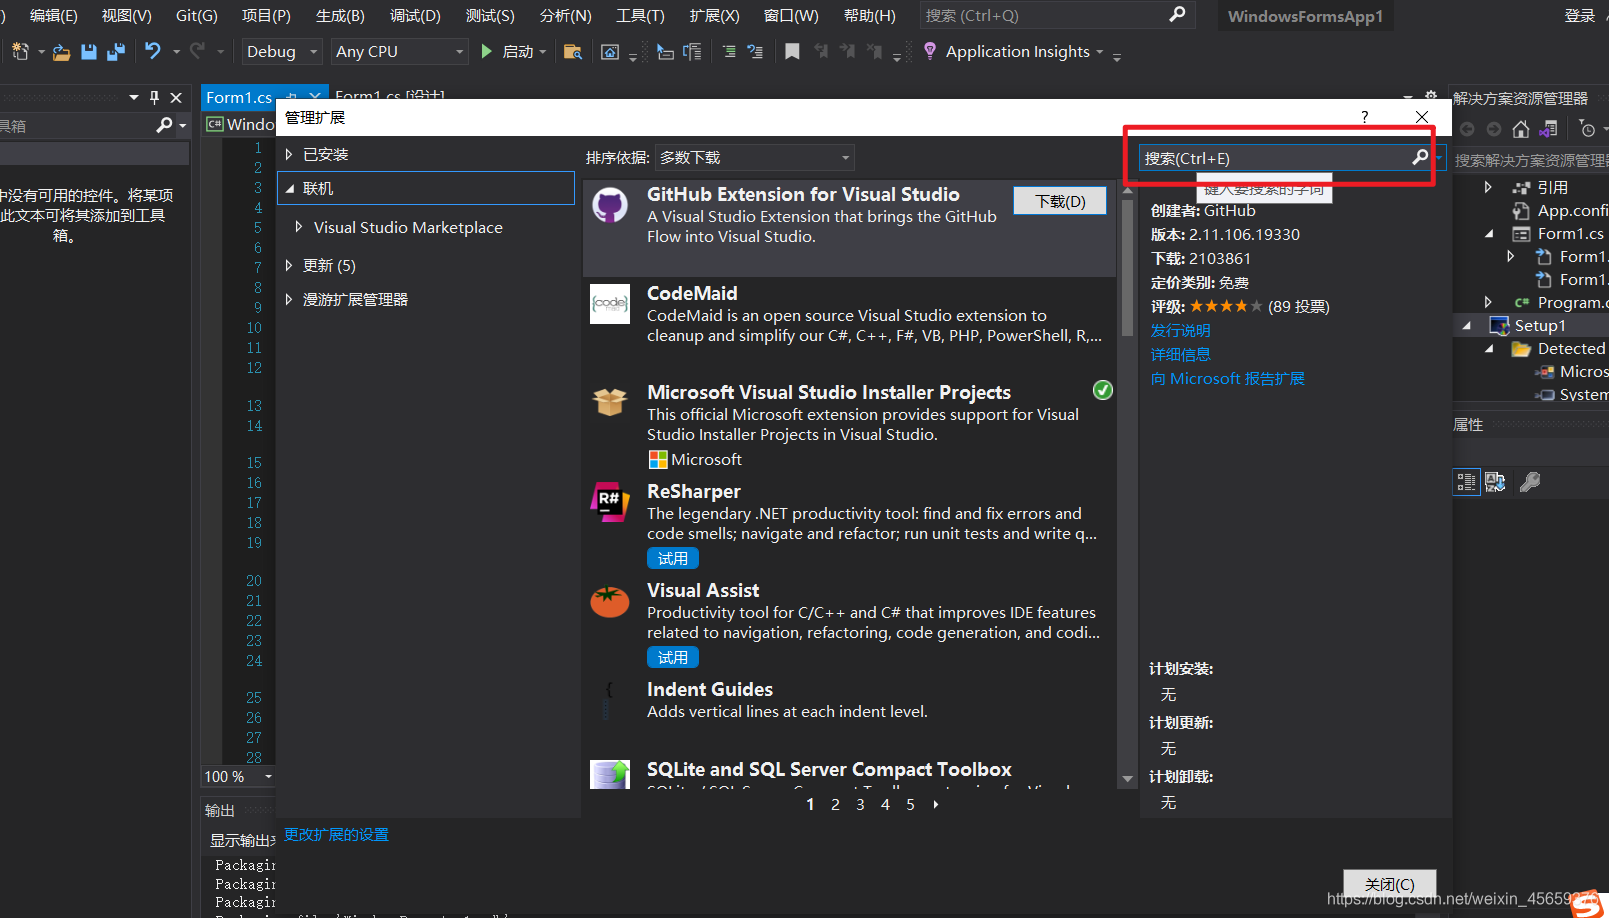Open the sort-by 多数下载 dropdown
The width and height of the screenshot is (1609, 918).
click(754, 157)
